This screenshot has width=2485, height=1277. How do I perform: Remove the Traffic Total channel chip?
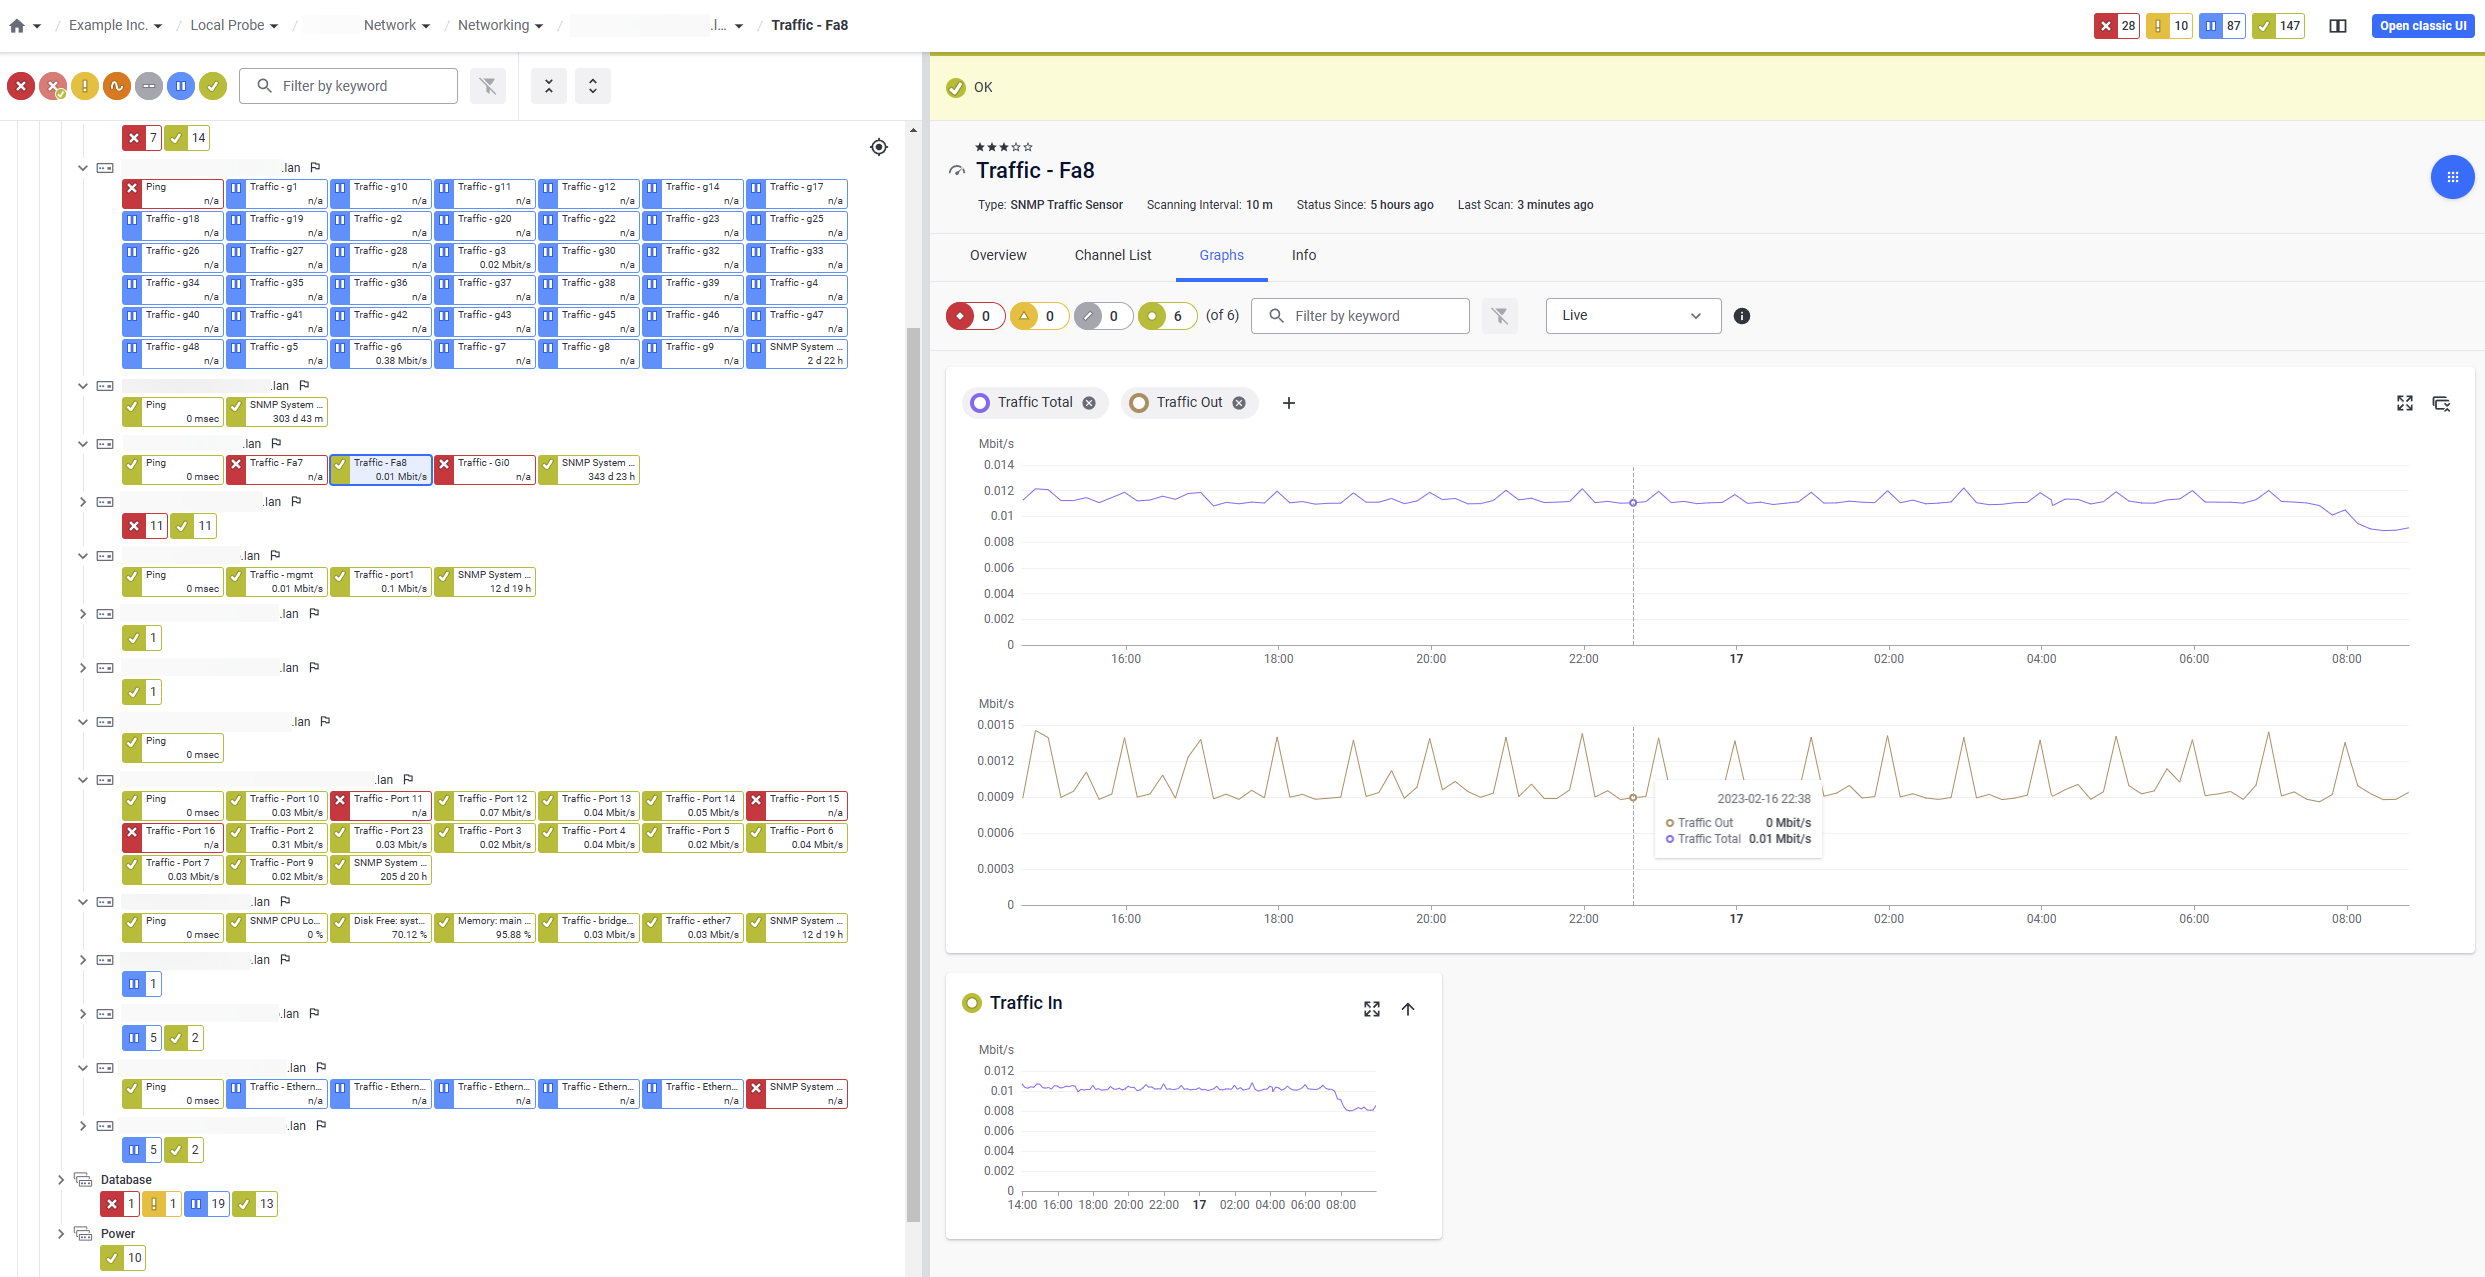1089,402
